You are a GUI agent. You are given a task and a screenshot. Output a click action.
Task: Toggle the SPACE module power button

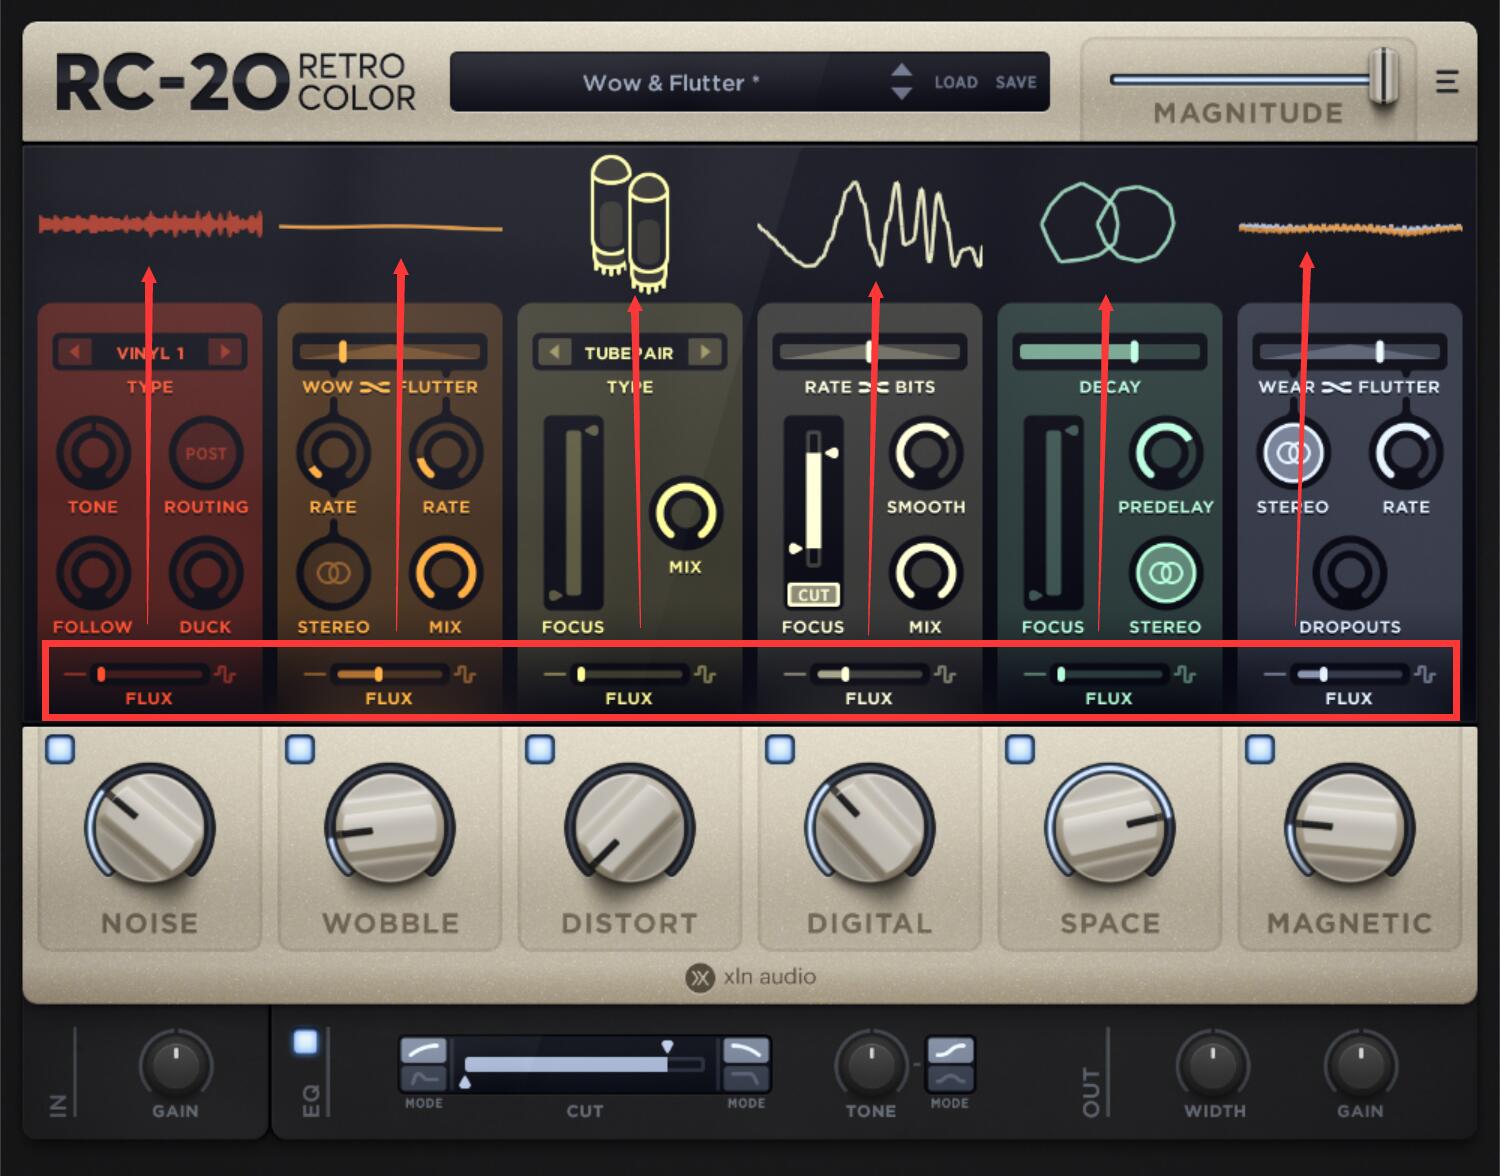pos(1020,749)
